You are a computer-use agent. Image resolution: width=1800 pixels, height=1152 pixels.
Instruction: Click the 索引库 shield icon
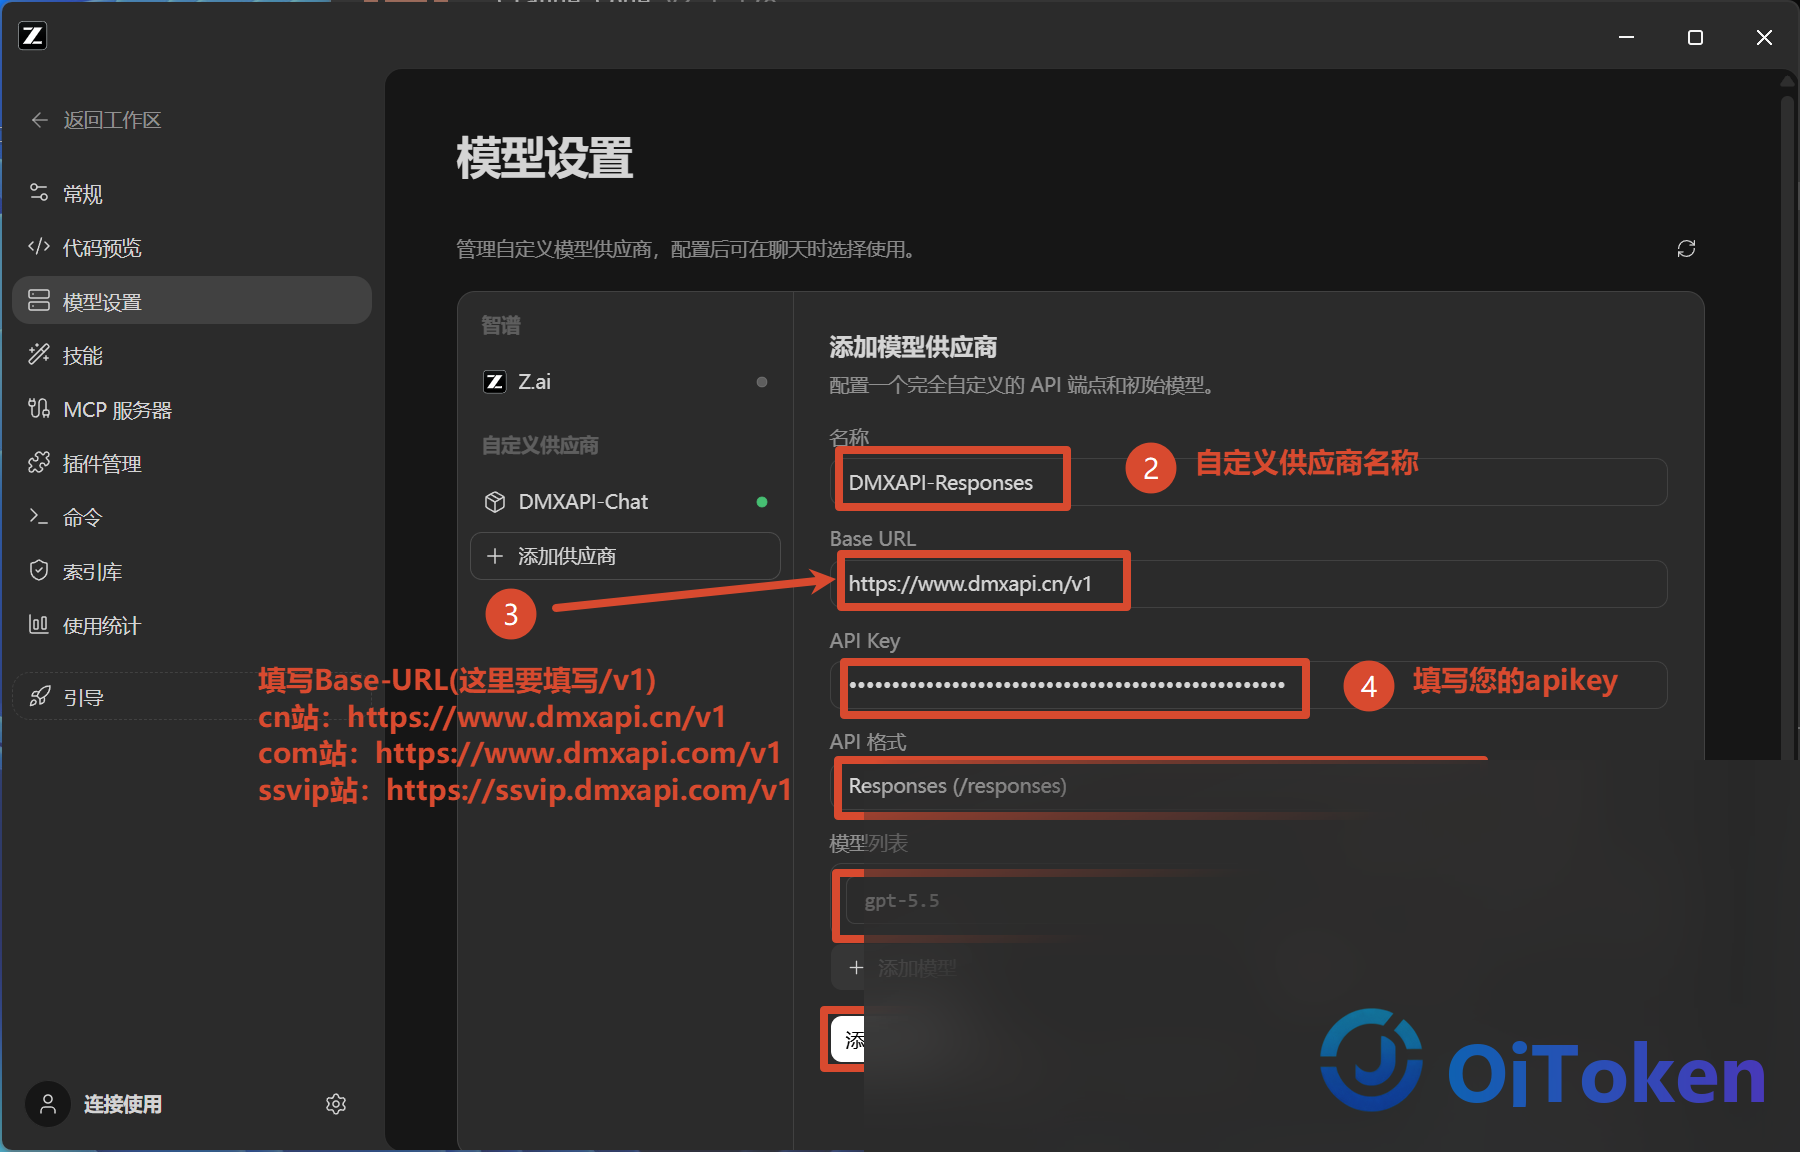[x=39, y=571]
